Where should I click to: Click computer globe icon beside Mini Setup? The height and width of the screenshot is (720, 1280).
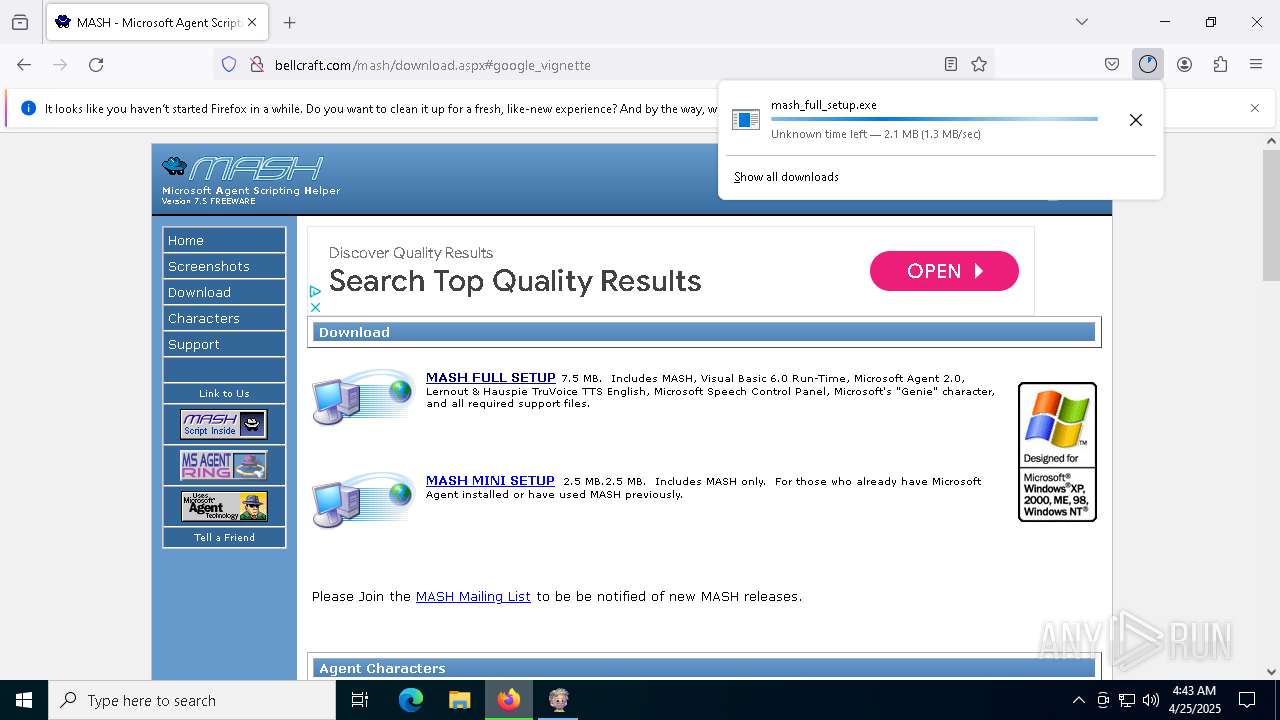(363, 500)
